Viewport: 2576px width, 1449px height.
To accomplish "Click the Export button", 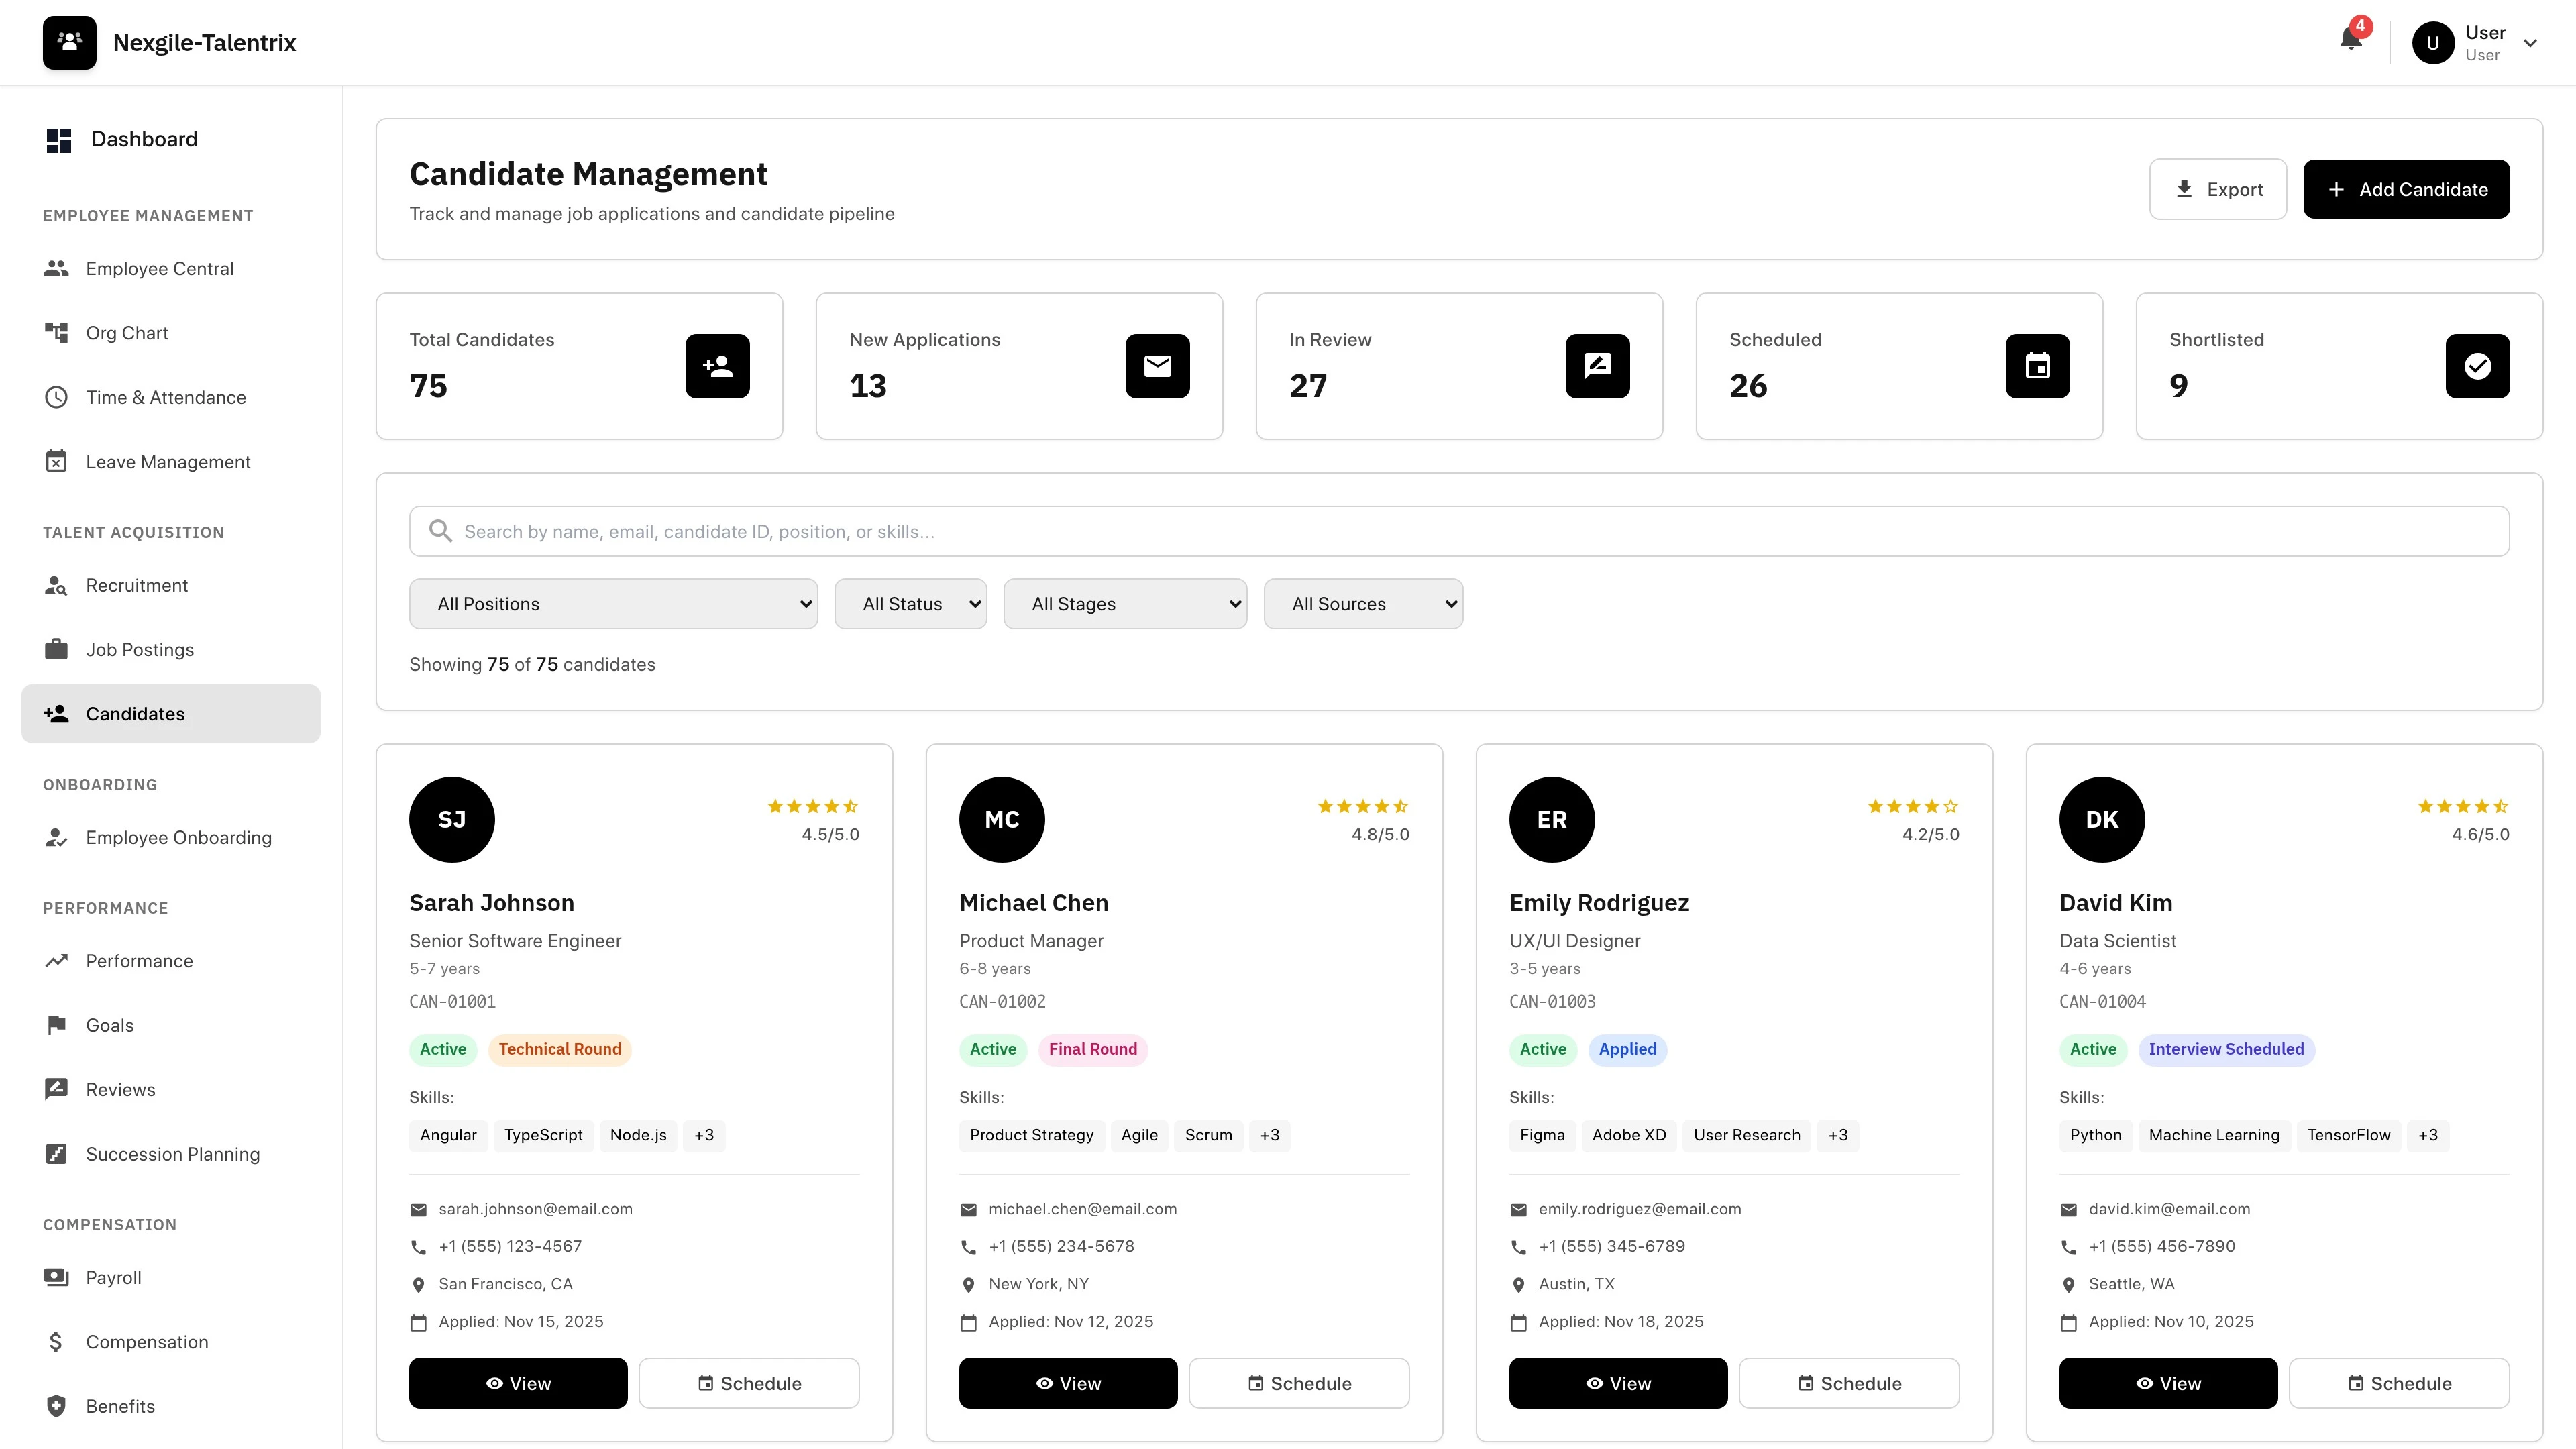I will coord(2218,189).
